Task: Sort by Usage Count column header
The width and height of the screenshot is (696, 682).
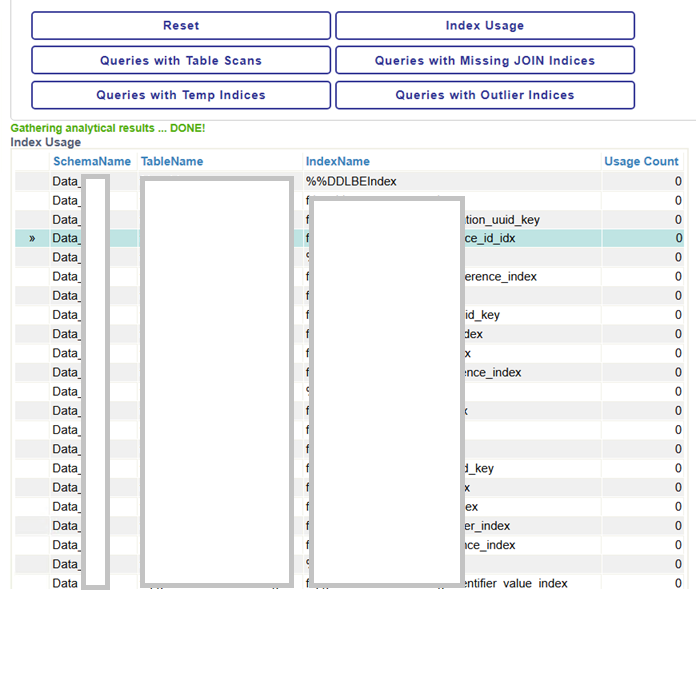Action: pyautogui.click(x=641, y=162)
